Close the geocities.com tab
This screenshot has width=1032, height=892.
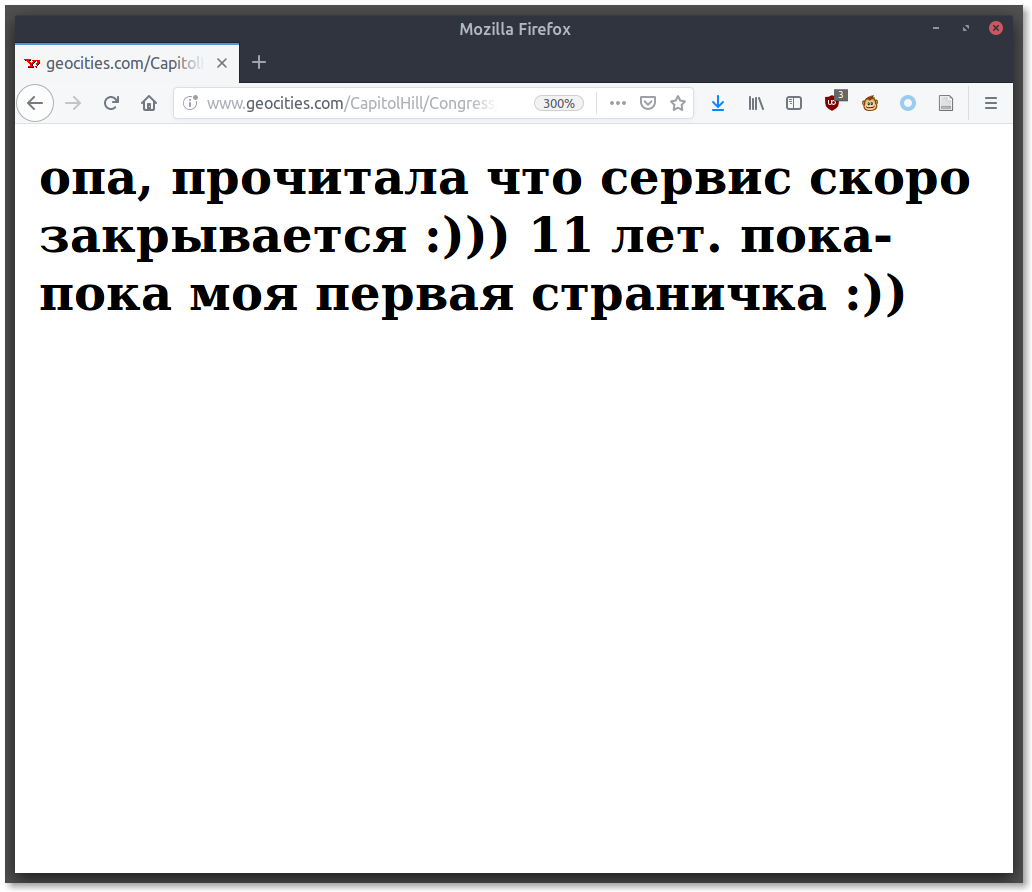(x=222, y=63)
